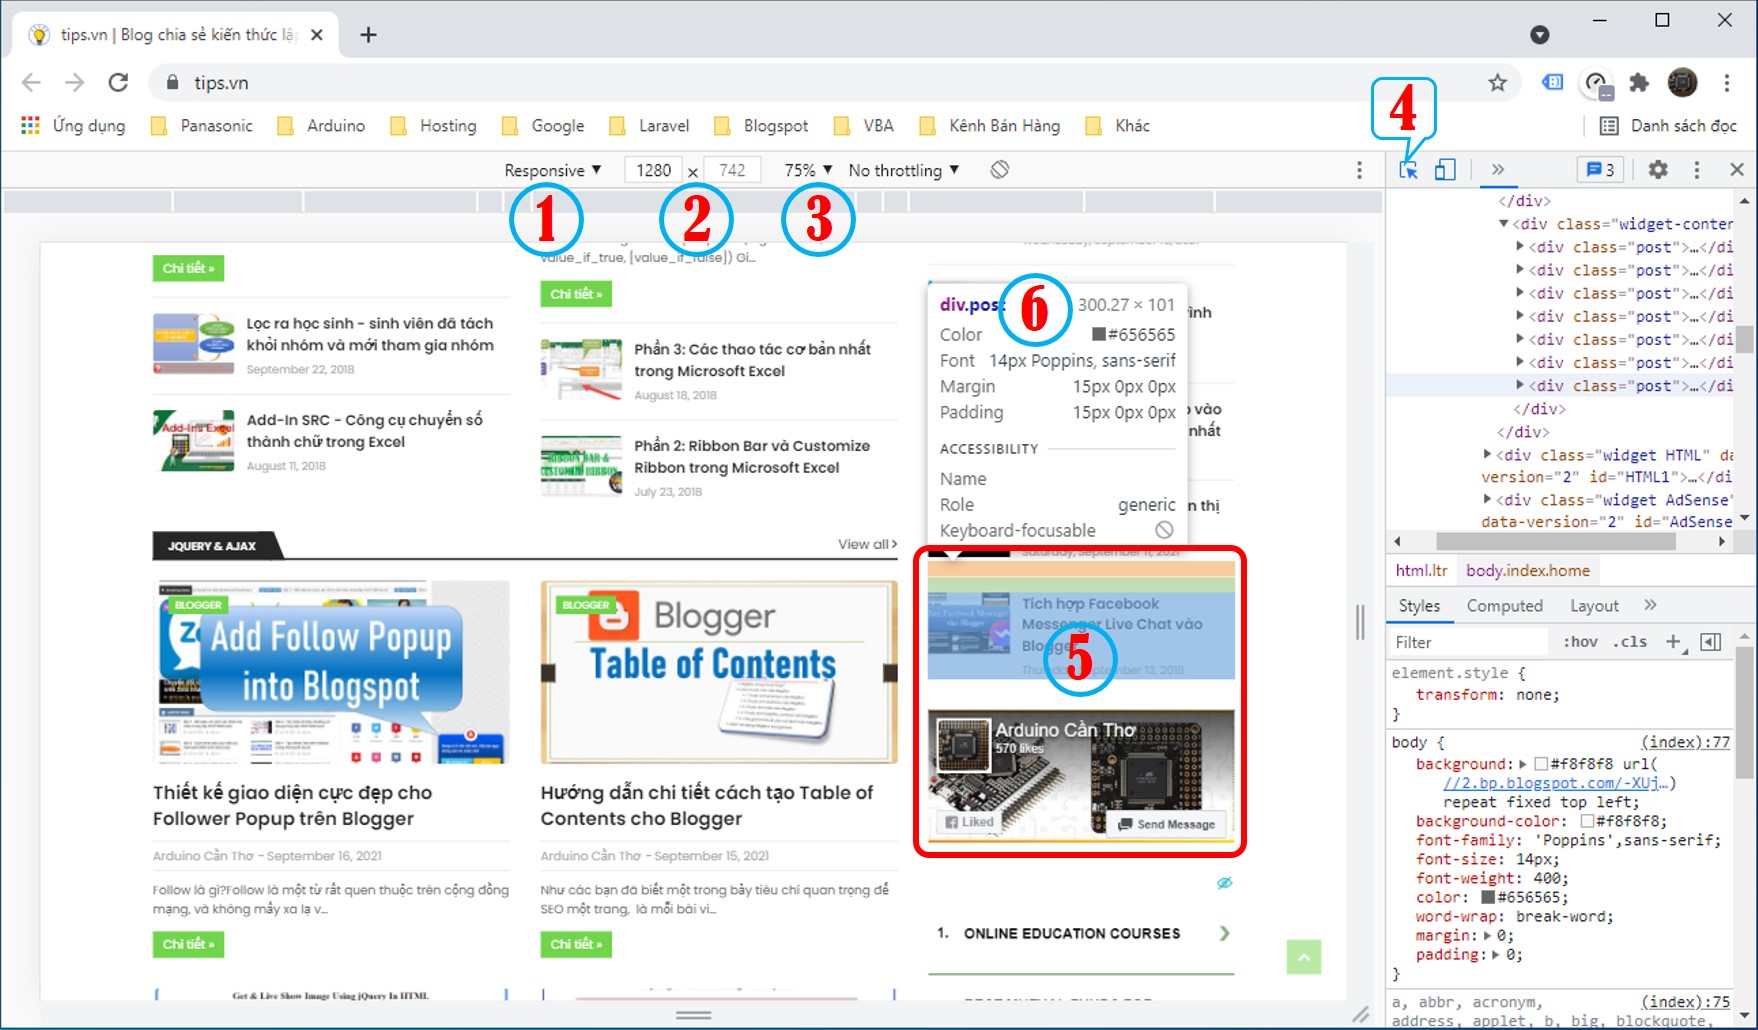Go back to previous page
This screenshot has width=1758, height=1030.
pyautogui.click(x=31, y=83)
